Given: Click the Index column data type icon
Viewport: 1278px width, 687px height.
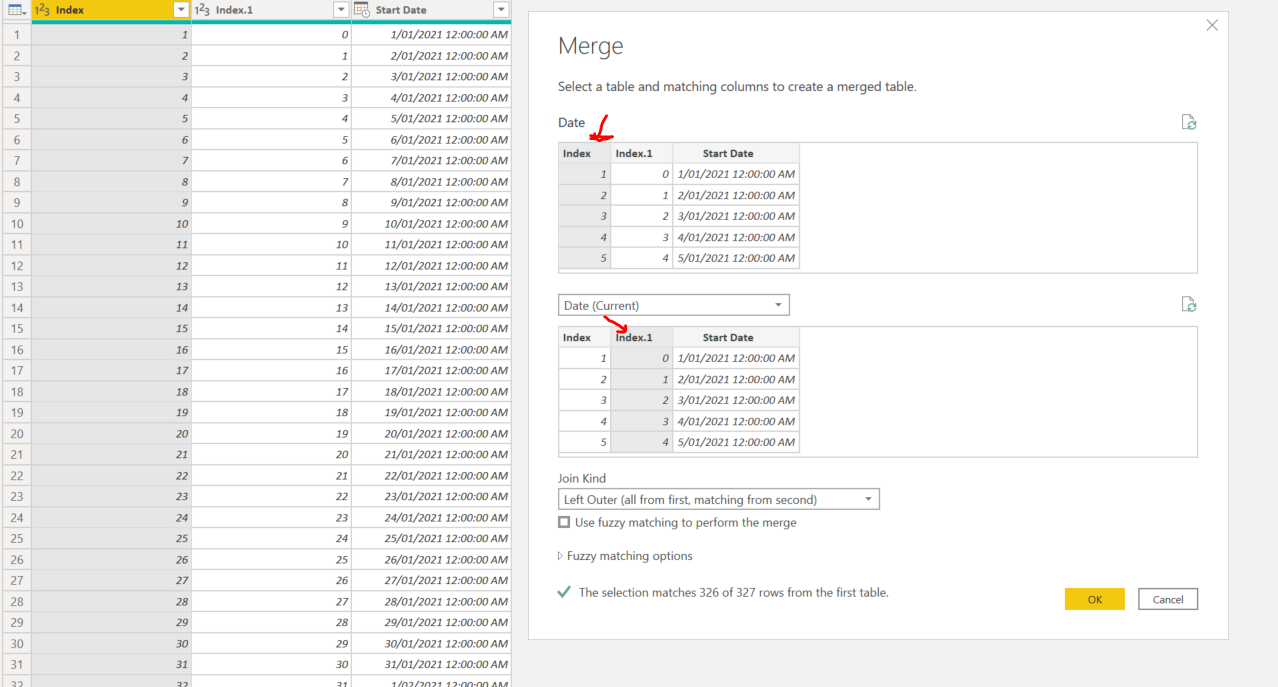Looking at the screenshot, I should (42, 10).
